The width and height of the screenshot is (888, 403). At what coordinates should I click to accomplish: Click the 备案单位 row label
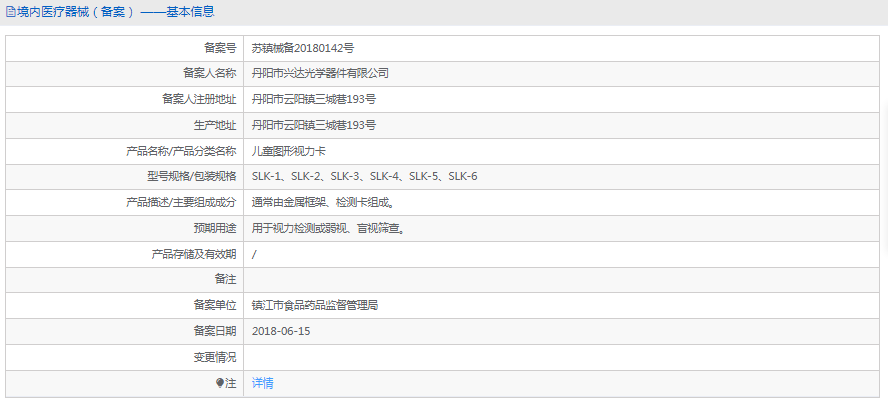click(215, 306)
